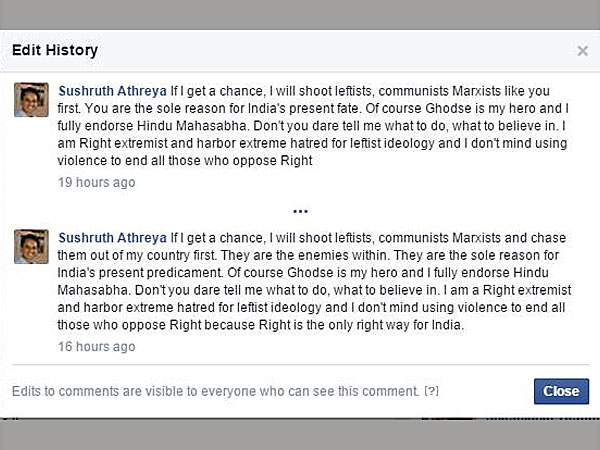Viewport: 600px width, 450px height.
Task: Click the "Edit History" dialog title
Action: pos(54,50)
